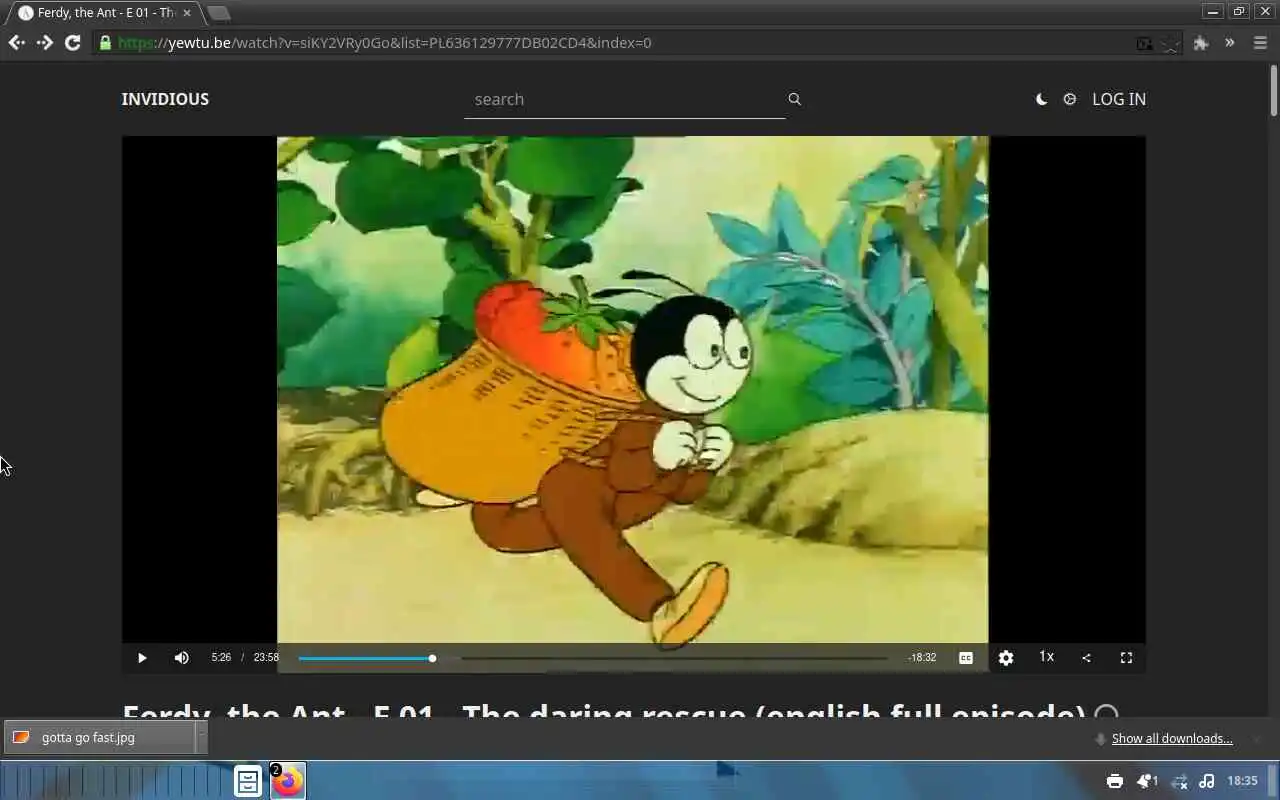The image size is (1280, 800).
Task: Open the downloaded gotta go fast.jpg
Action: click(x=99, y=737)
